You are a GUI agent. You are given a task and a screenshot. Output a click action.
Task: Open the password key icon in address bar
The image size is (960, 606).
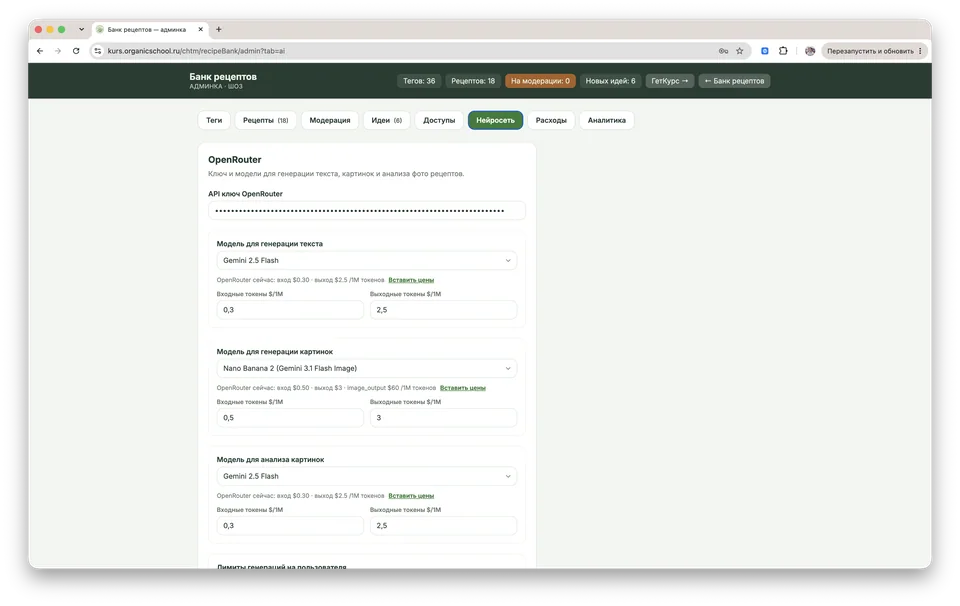723,51
